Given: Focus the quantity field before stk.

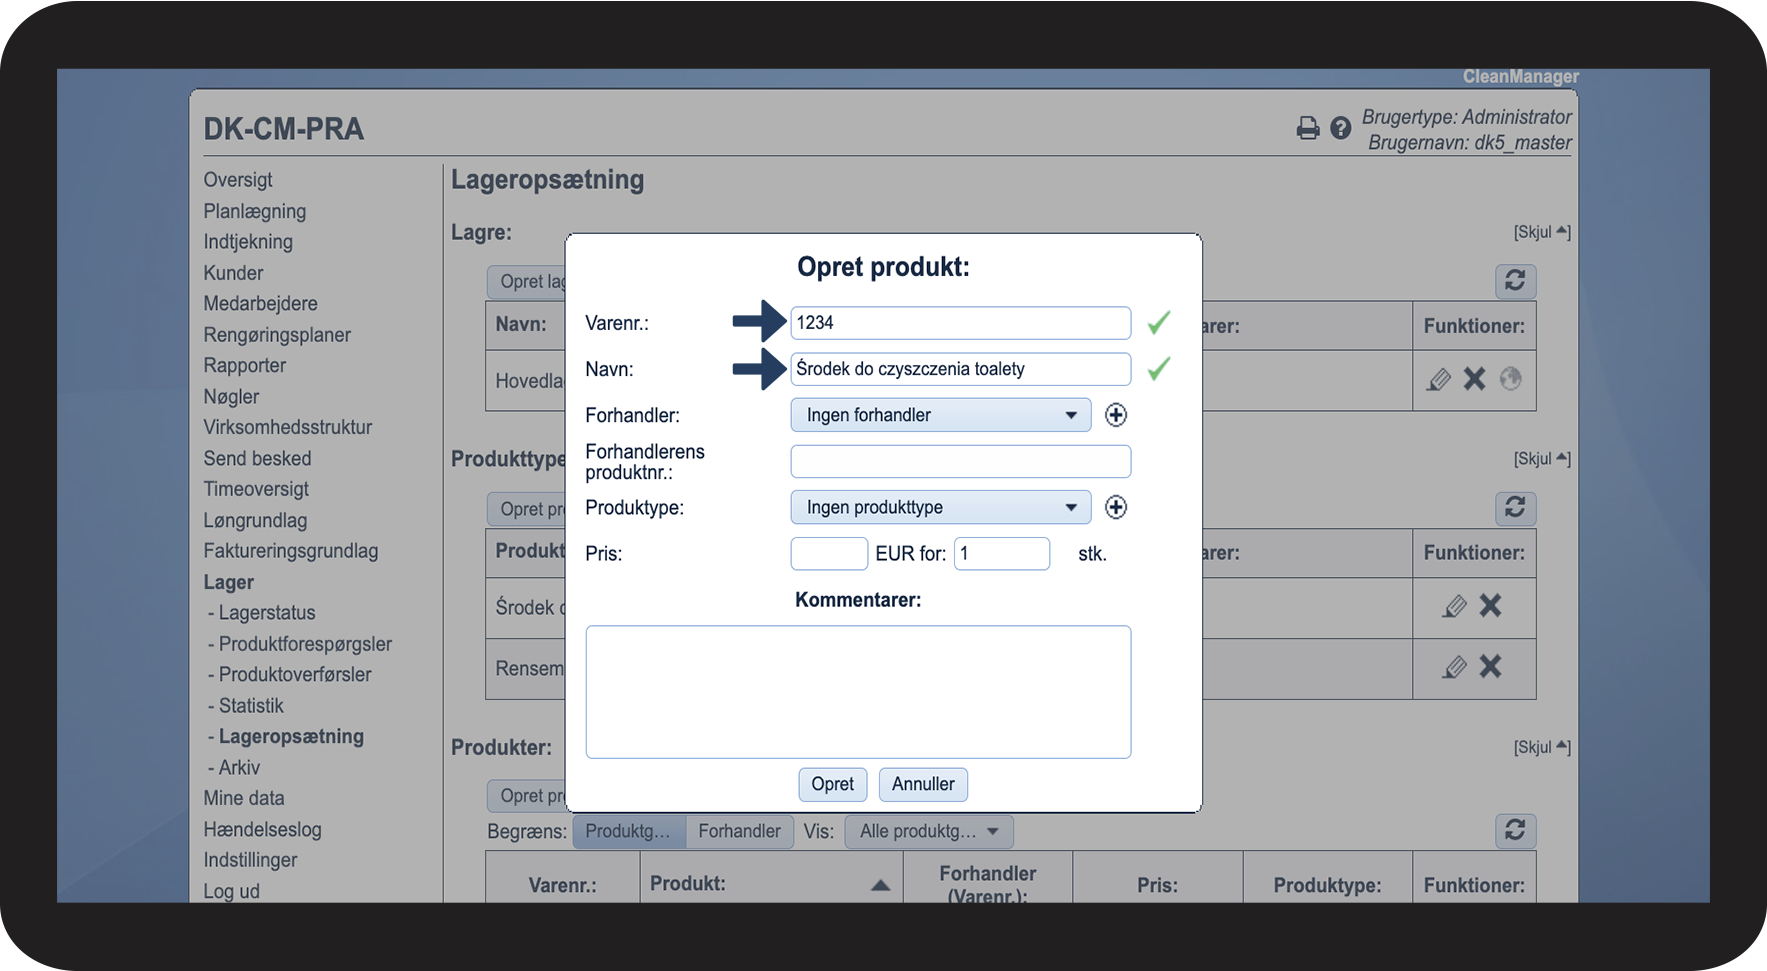Looking at the screenshot, I should [1002, 553].
